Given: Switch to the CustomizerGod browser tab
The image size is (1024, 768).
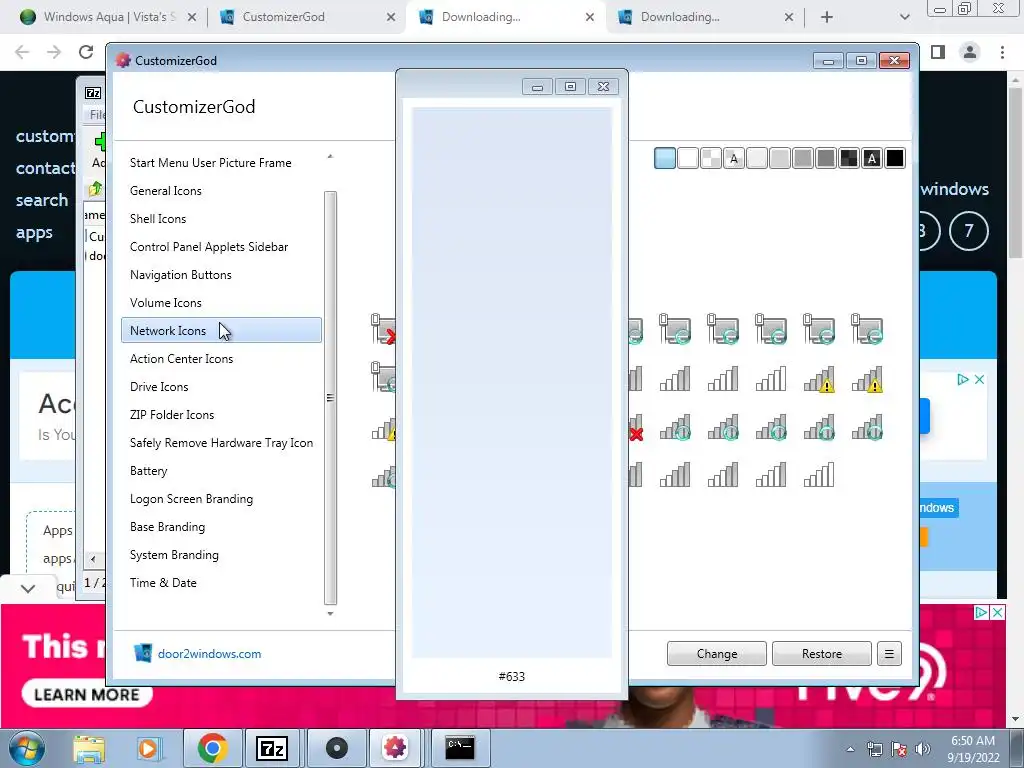Looking at the screenshot, I should pyautogui.click(x=307, y=17).
